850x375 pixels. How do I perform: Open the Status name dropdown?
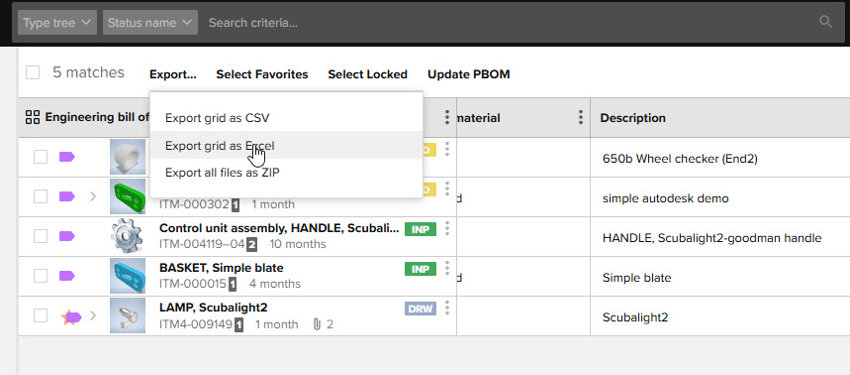coord(150,23)
